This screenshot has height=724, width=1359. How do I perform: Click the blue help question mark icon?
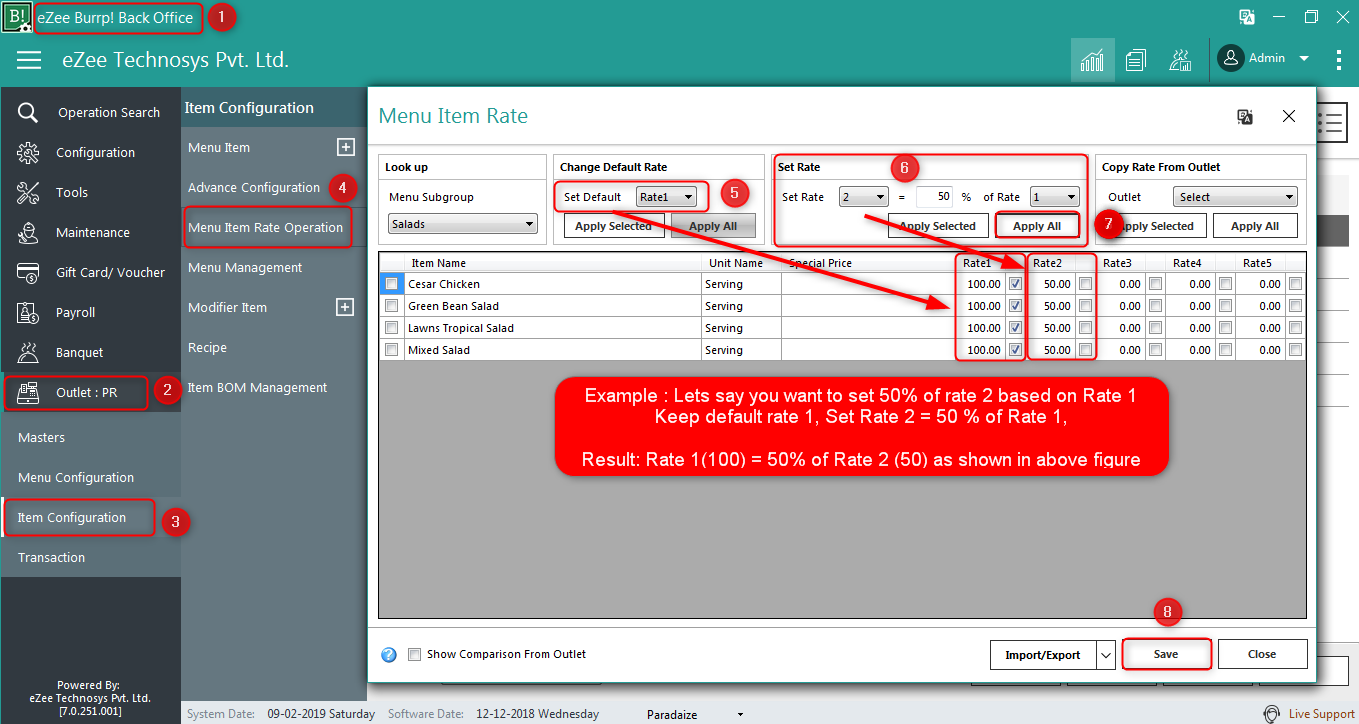[389, 655]
